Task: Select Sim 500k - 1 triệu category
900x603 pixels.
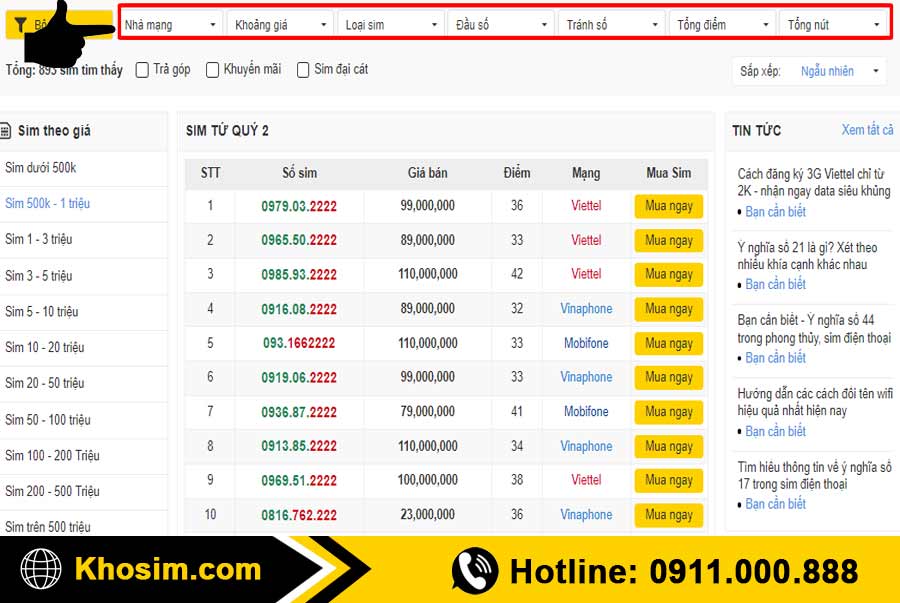Action: [x=48, y=203]
